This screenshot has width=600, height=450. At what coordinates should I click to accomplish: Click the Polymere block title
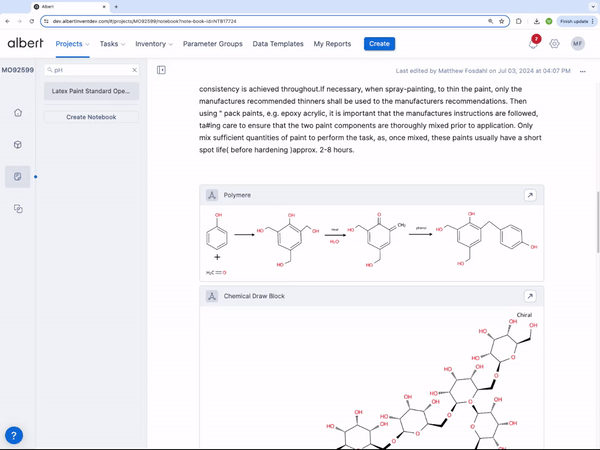[x=237, y=195]
